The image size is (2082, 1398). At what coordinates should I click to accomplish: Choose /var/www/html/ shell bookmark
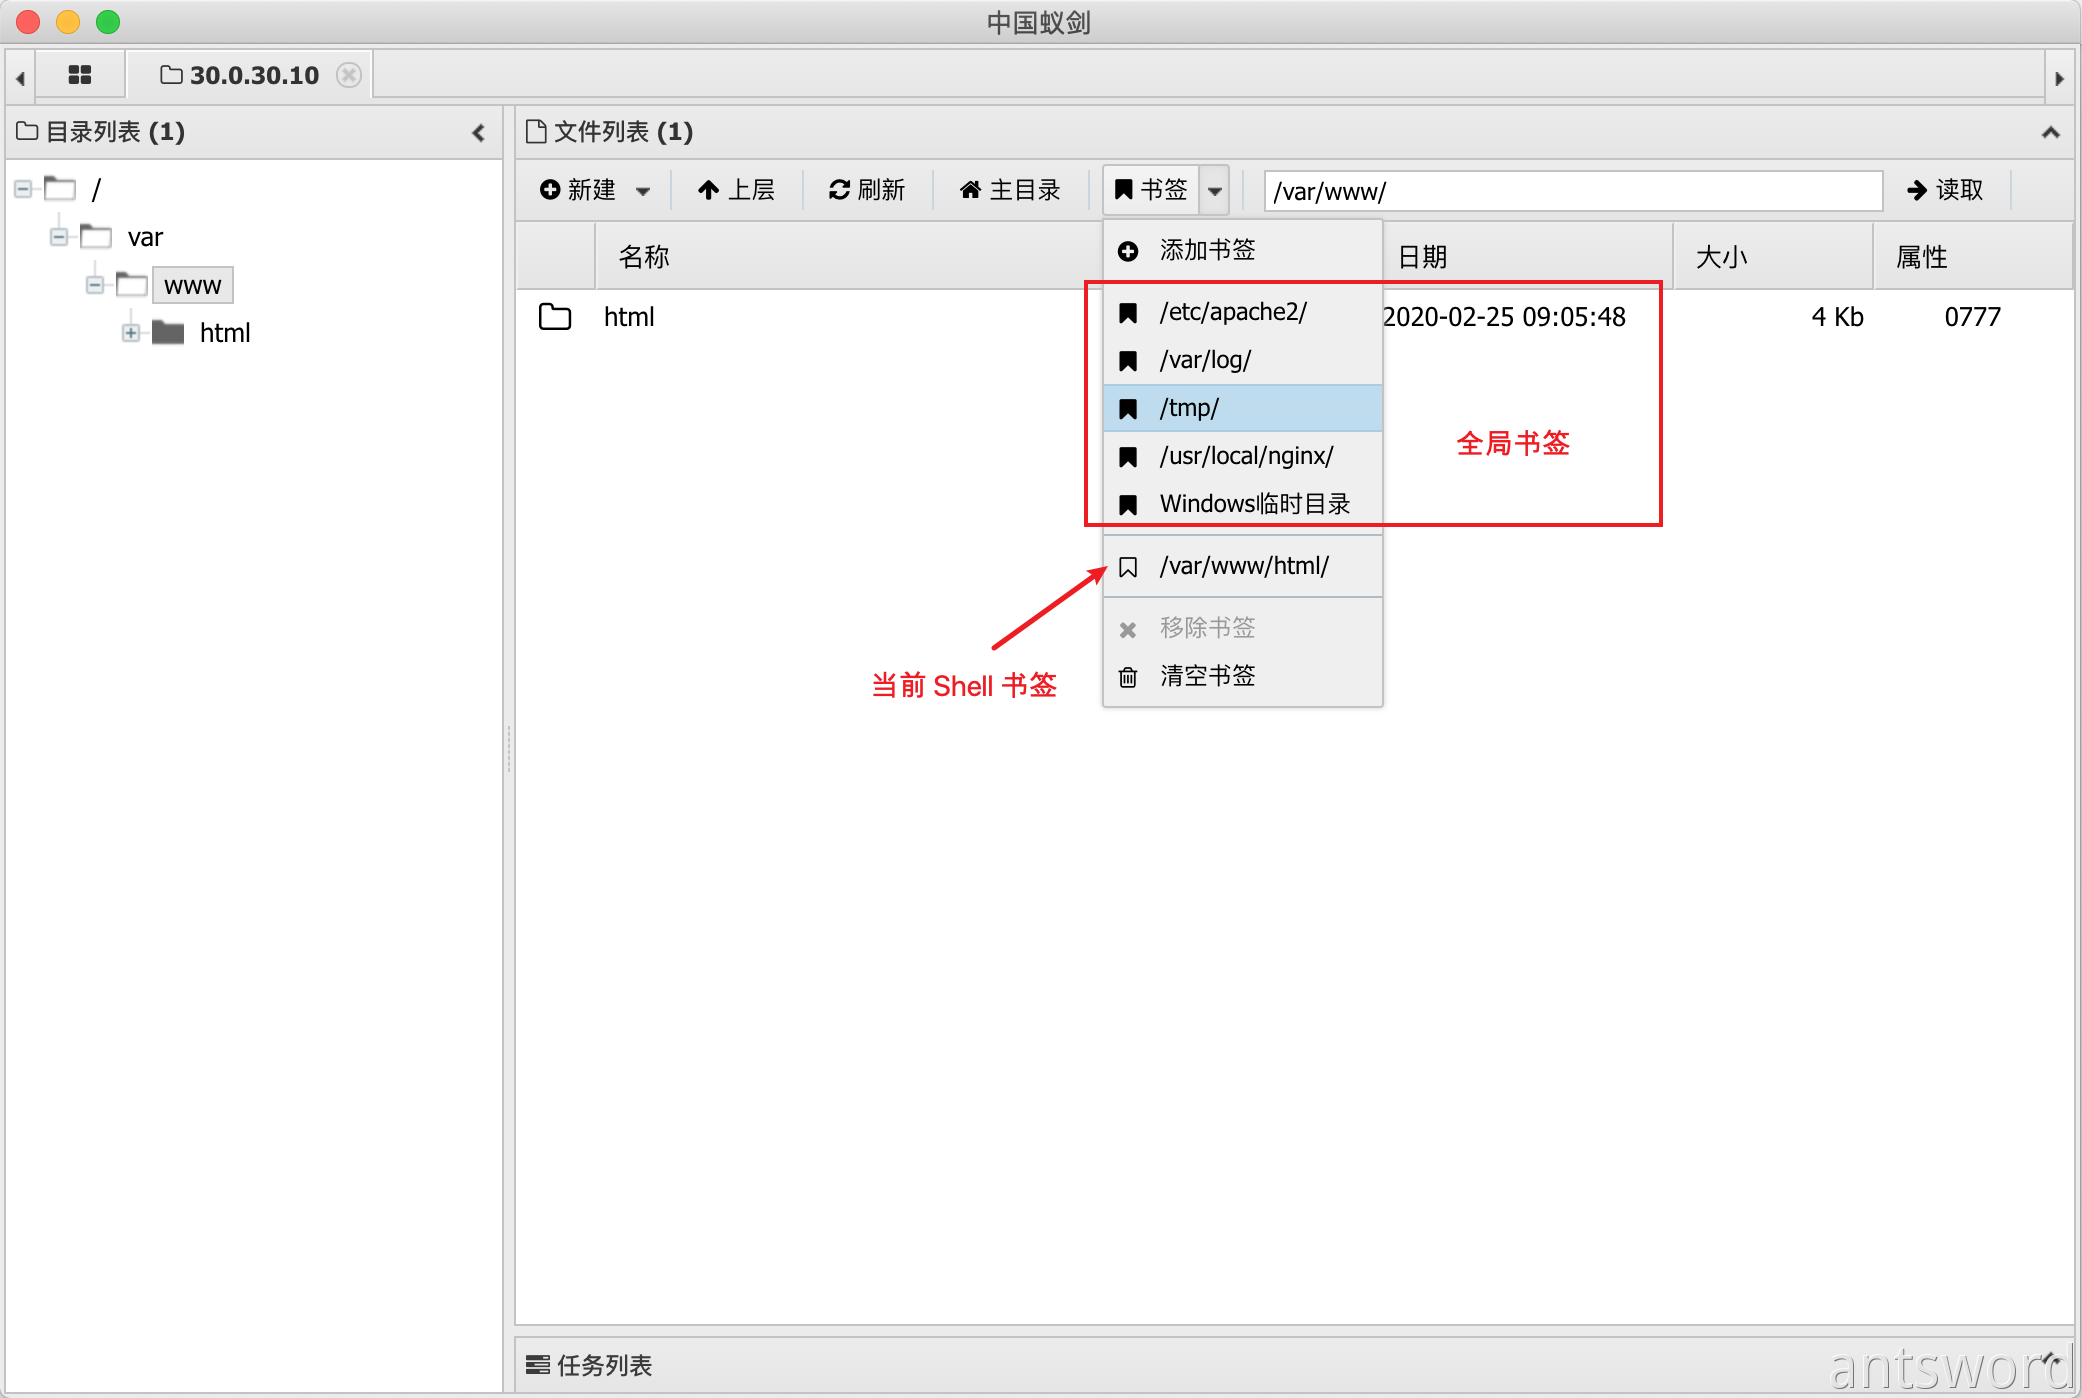(1244, 566)
